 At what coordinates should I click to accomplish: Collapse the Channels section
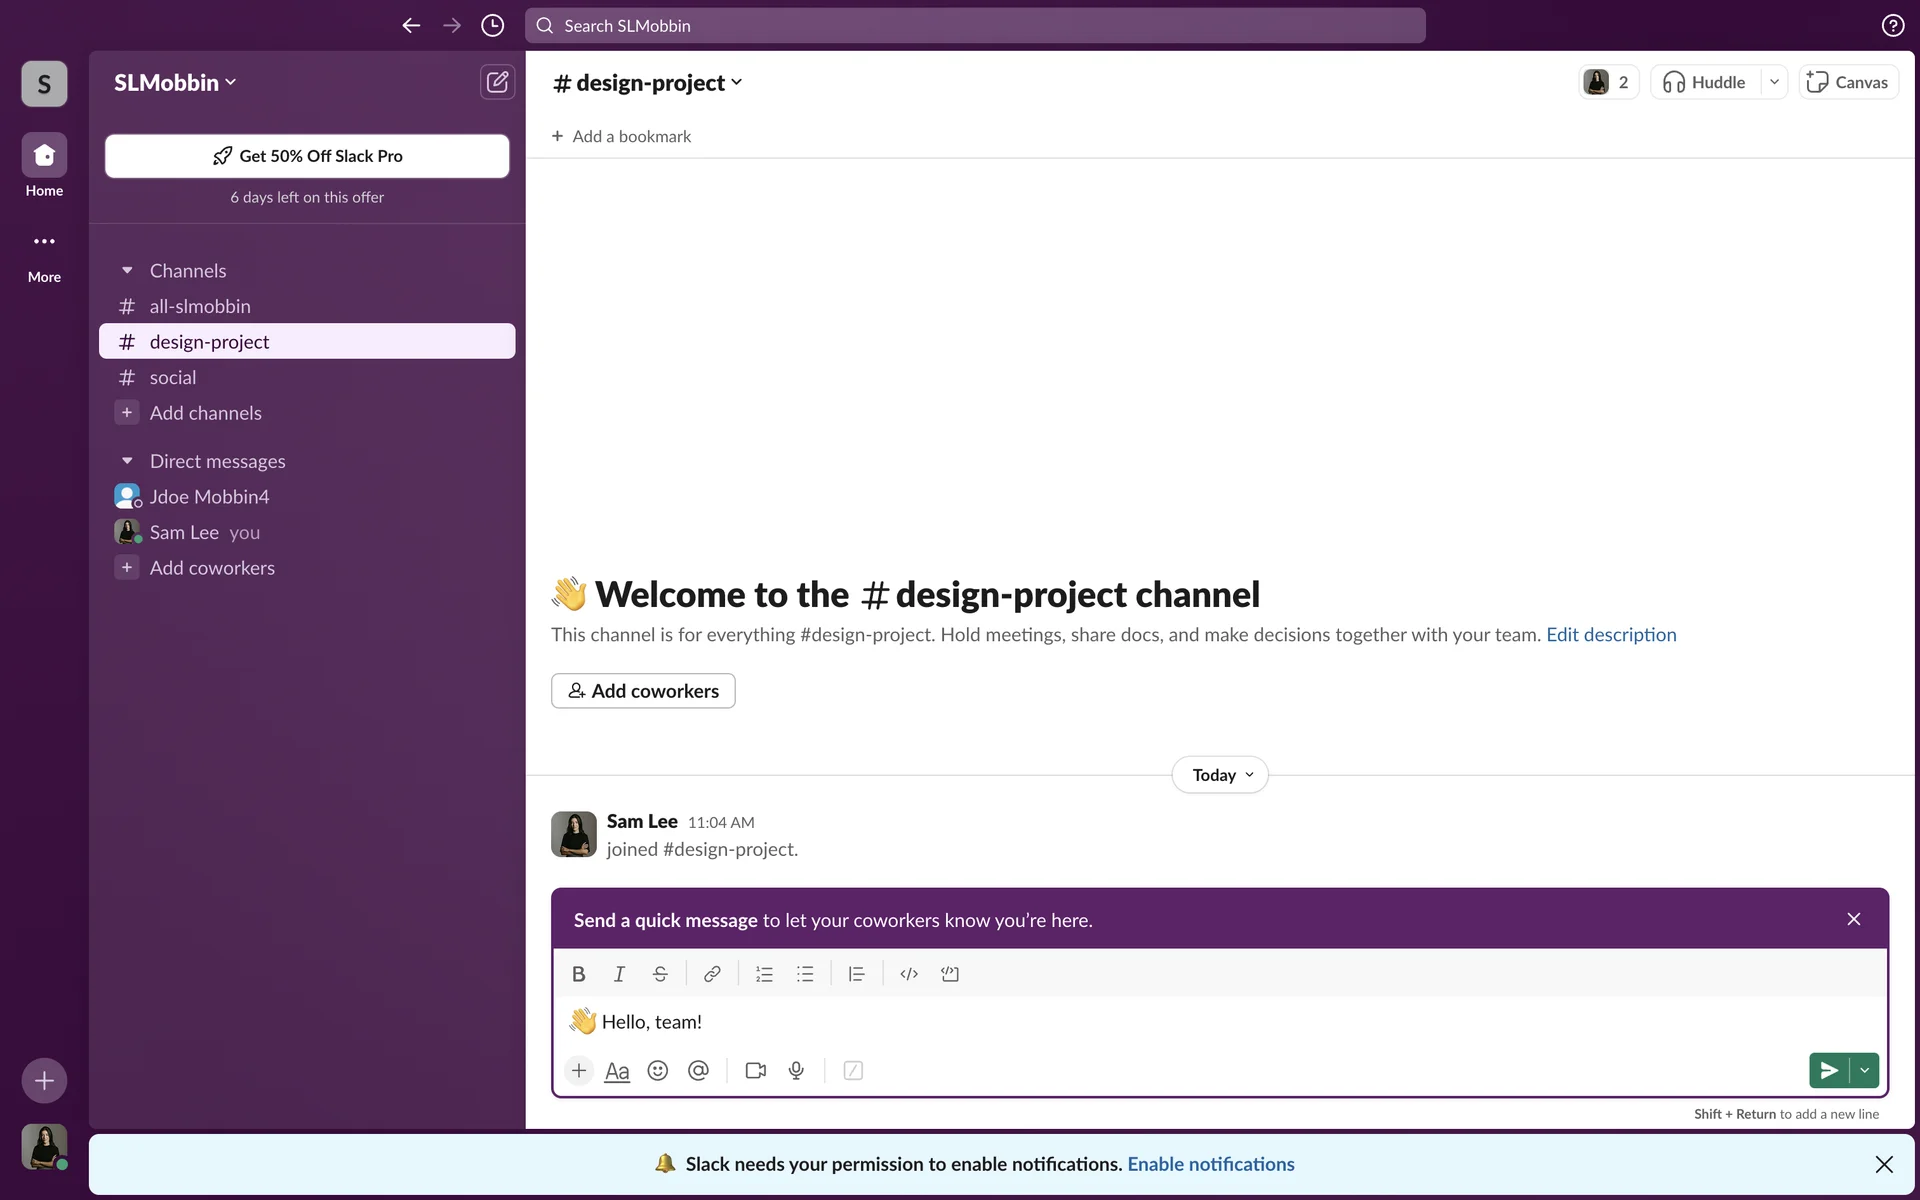point(127,271)
